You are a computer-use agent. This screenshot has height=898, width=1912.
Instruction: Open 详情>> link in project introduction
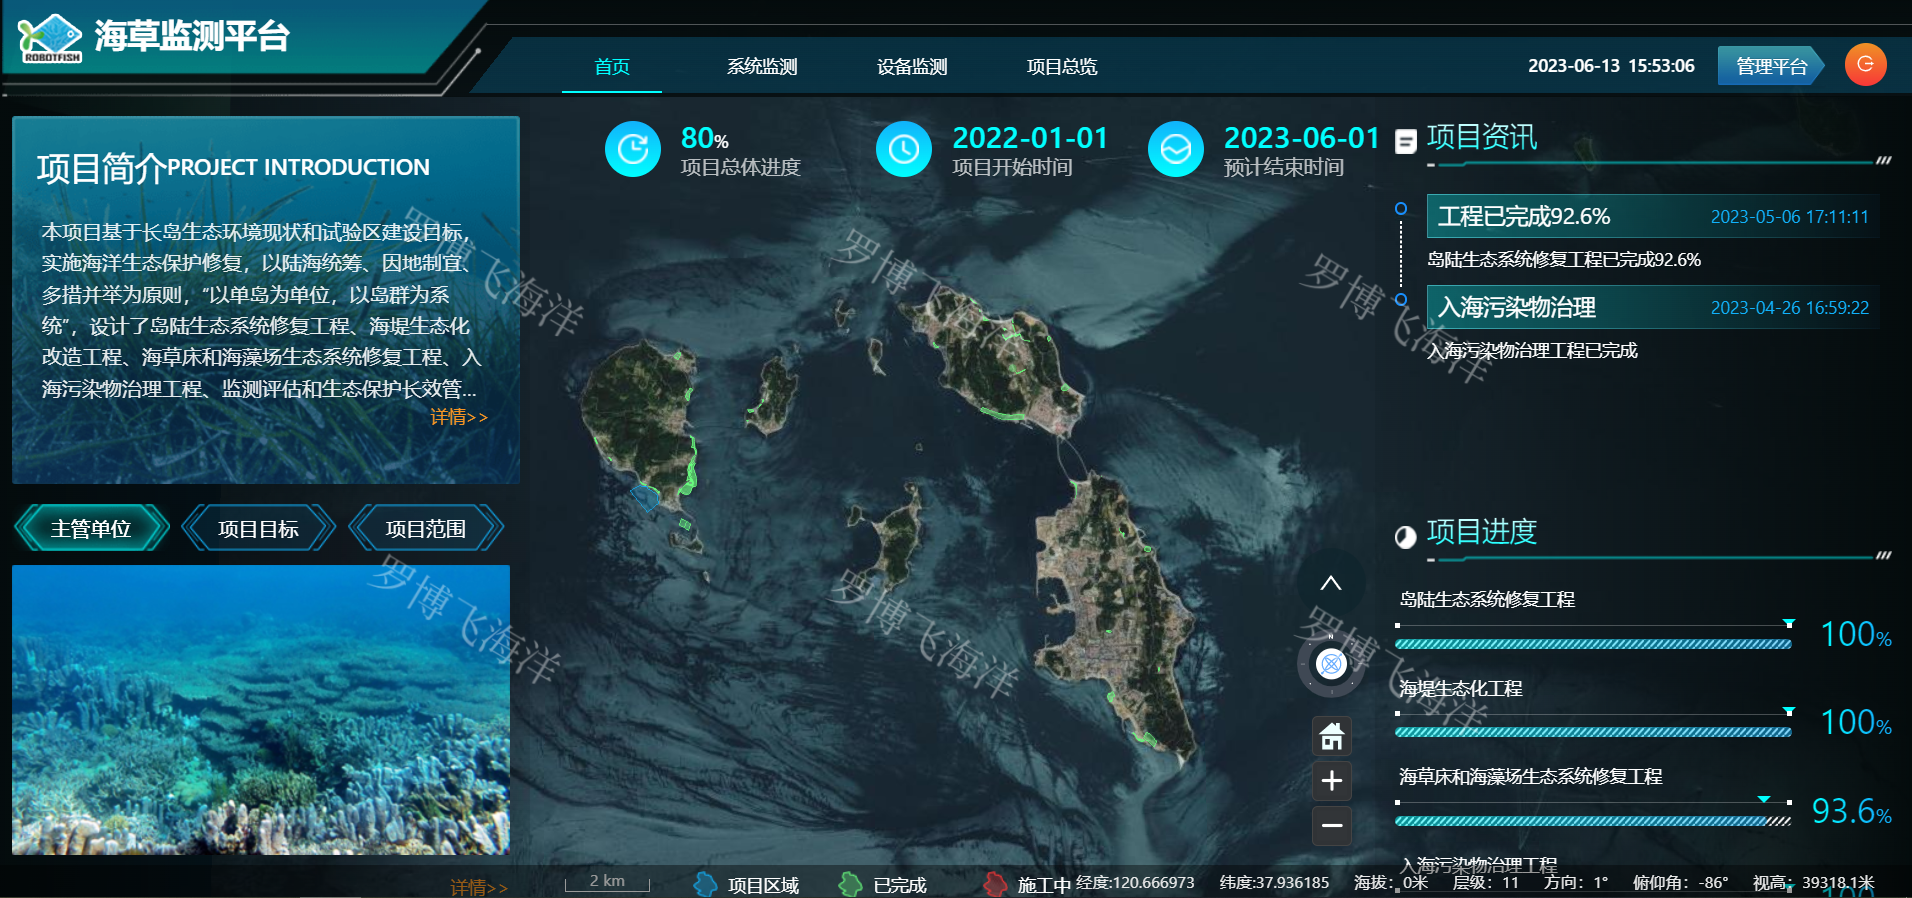click(459, 417)
